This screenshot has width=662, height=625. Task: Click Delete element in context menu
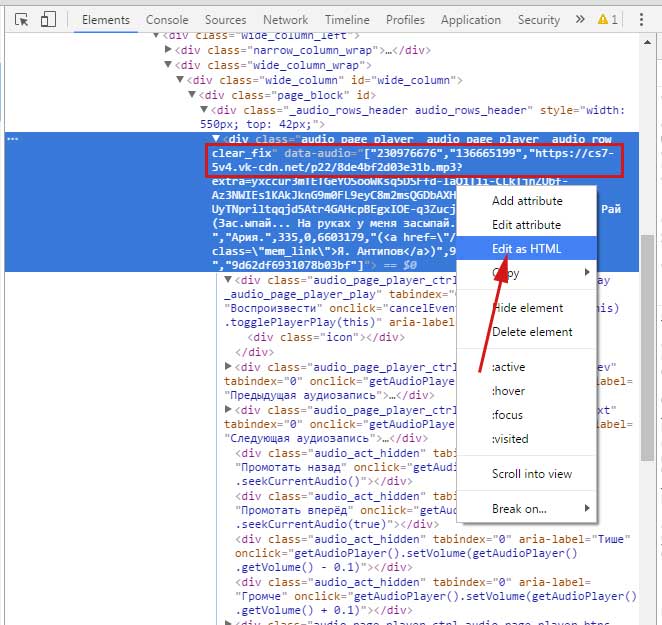point(532,332)
